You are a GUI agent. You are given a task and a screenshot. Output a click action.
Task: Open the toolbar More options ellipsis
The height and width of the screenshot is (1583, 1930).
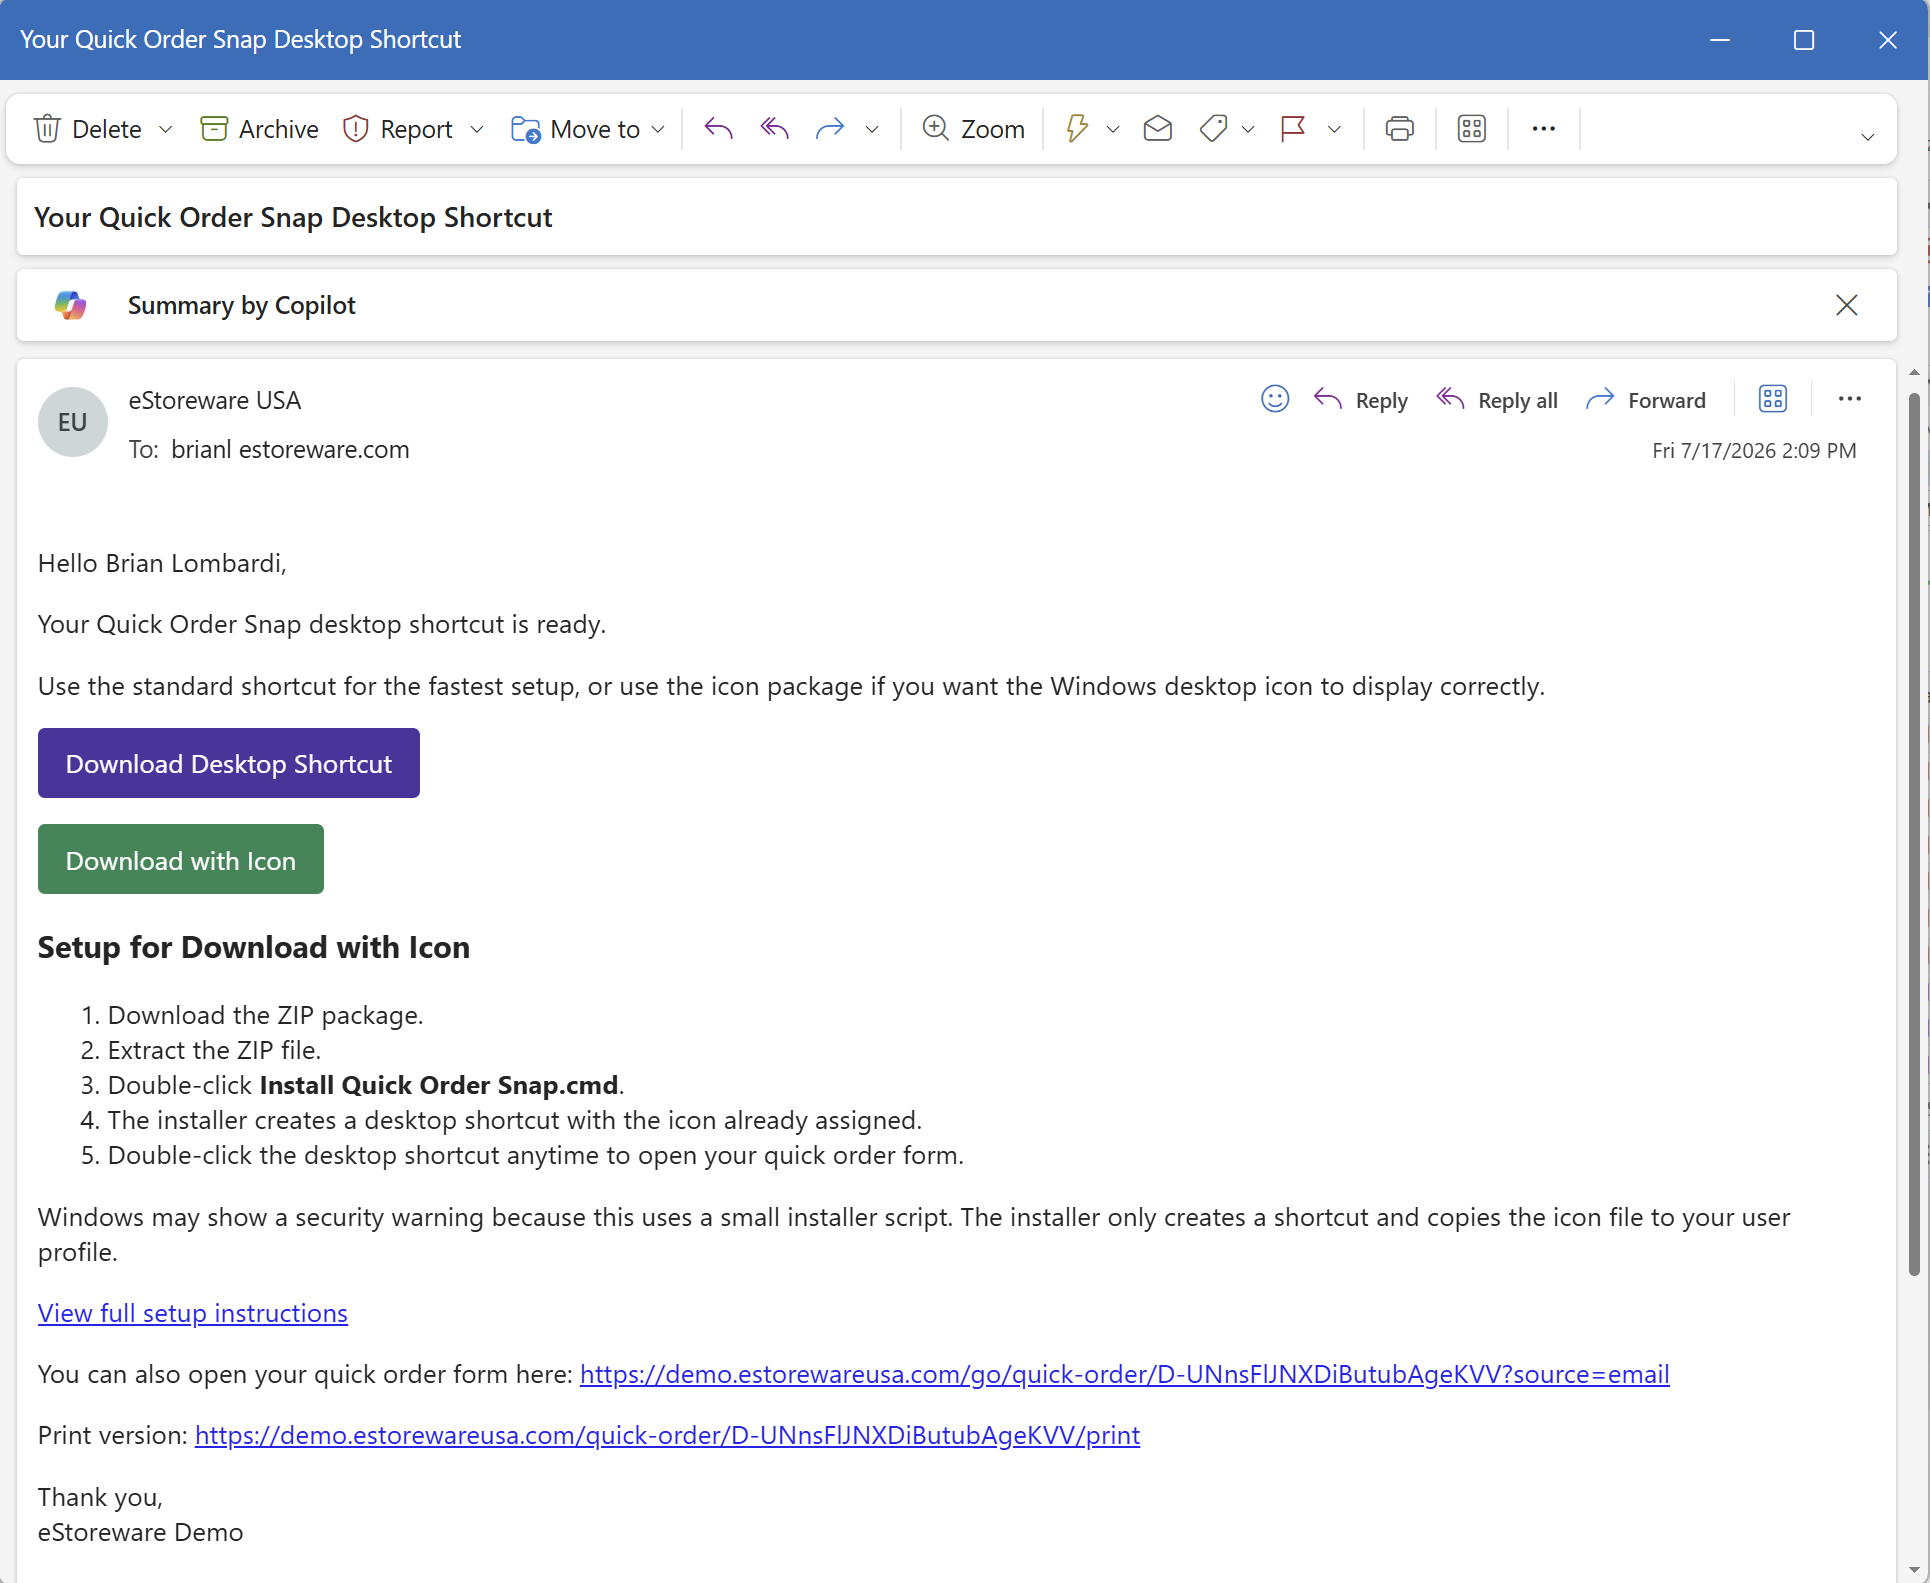pos(1543,128)
